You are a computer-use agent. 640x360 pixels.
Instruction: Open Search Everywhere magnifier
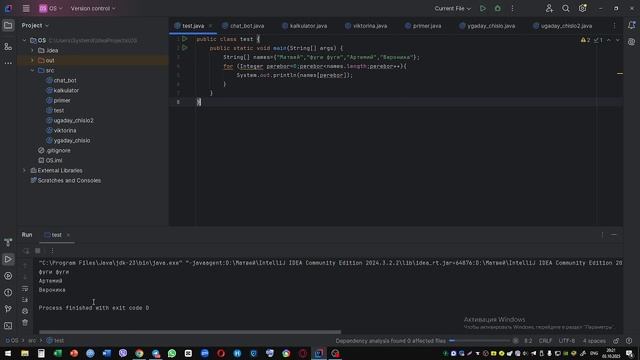[566, 8]
